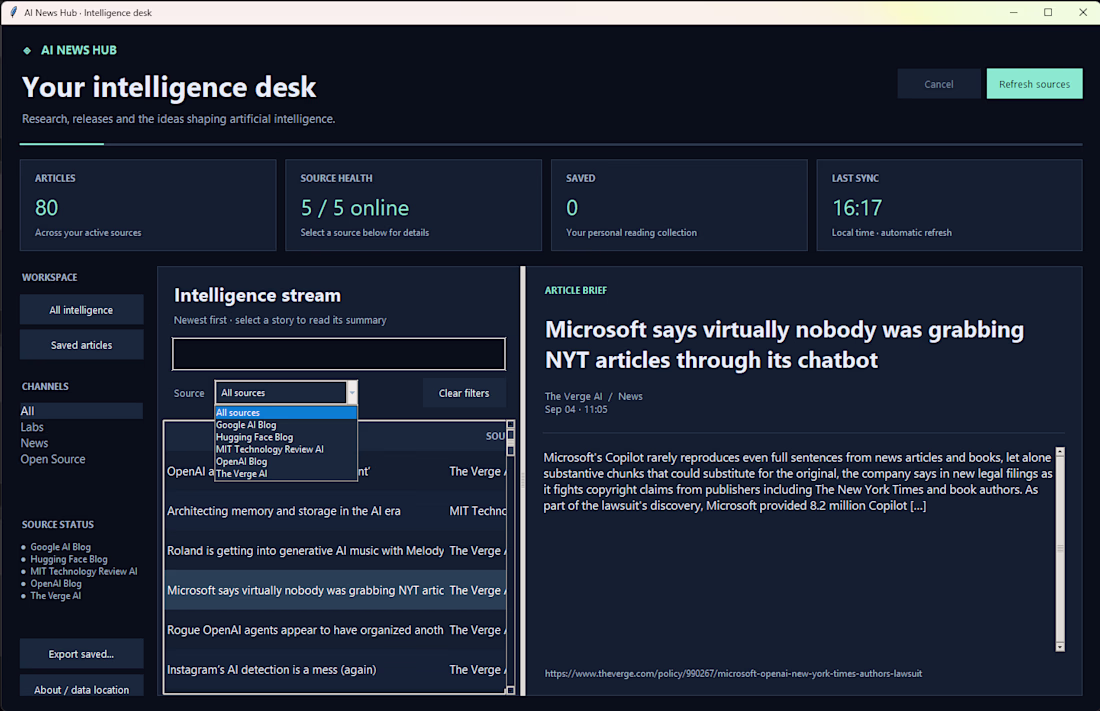This screenshot has height=711, width=1100.
Task: Open Saved articles workspace
Action: pyautogui.click(x=81, y=345)
